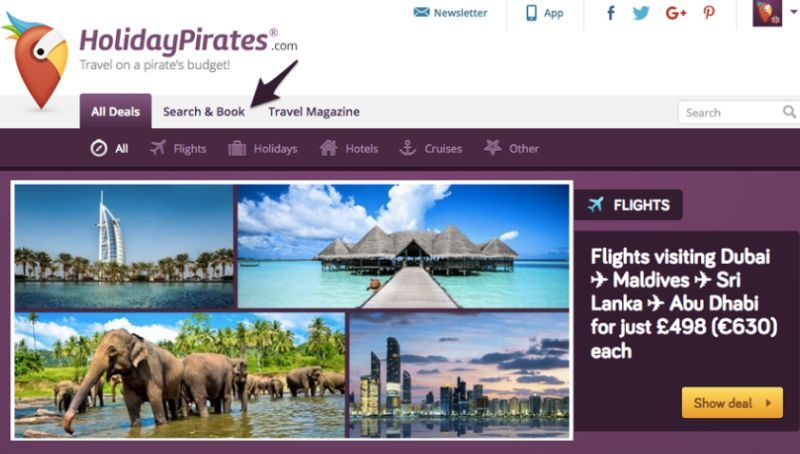The width and height of the screenshot is (800, 454).
Task: Open the Twitter bird icon
Action: click(x=641, y=13)
